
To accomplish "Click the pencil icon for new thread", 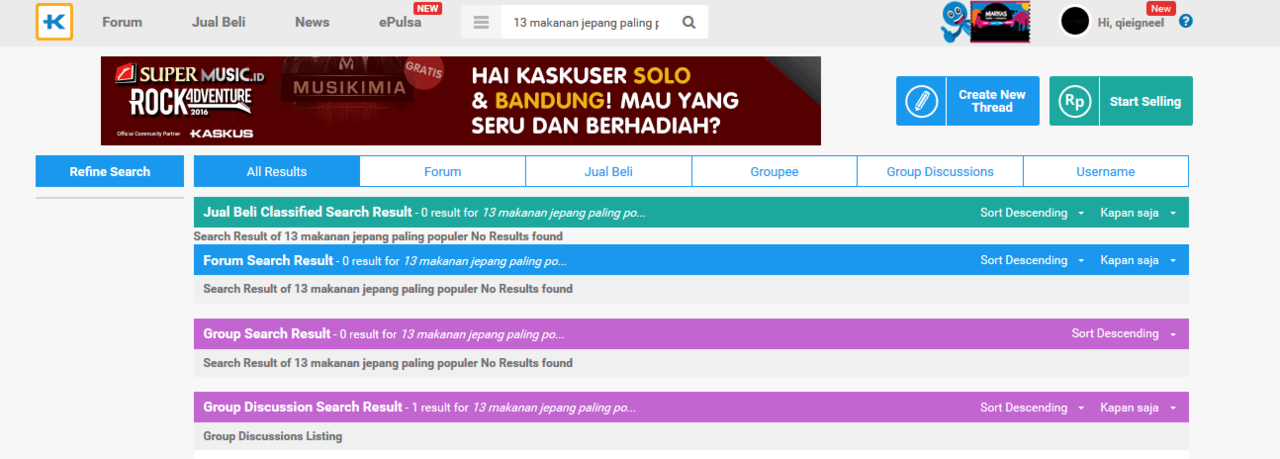I will coord(920,101).
